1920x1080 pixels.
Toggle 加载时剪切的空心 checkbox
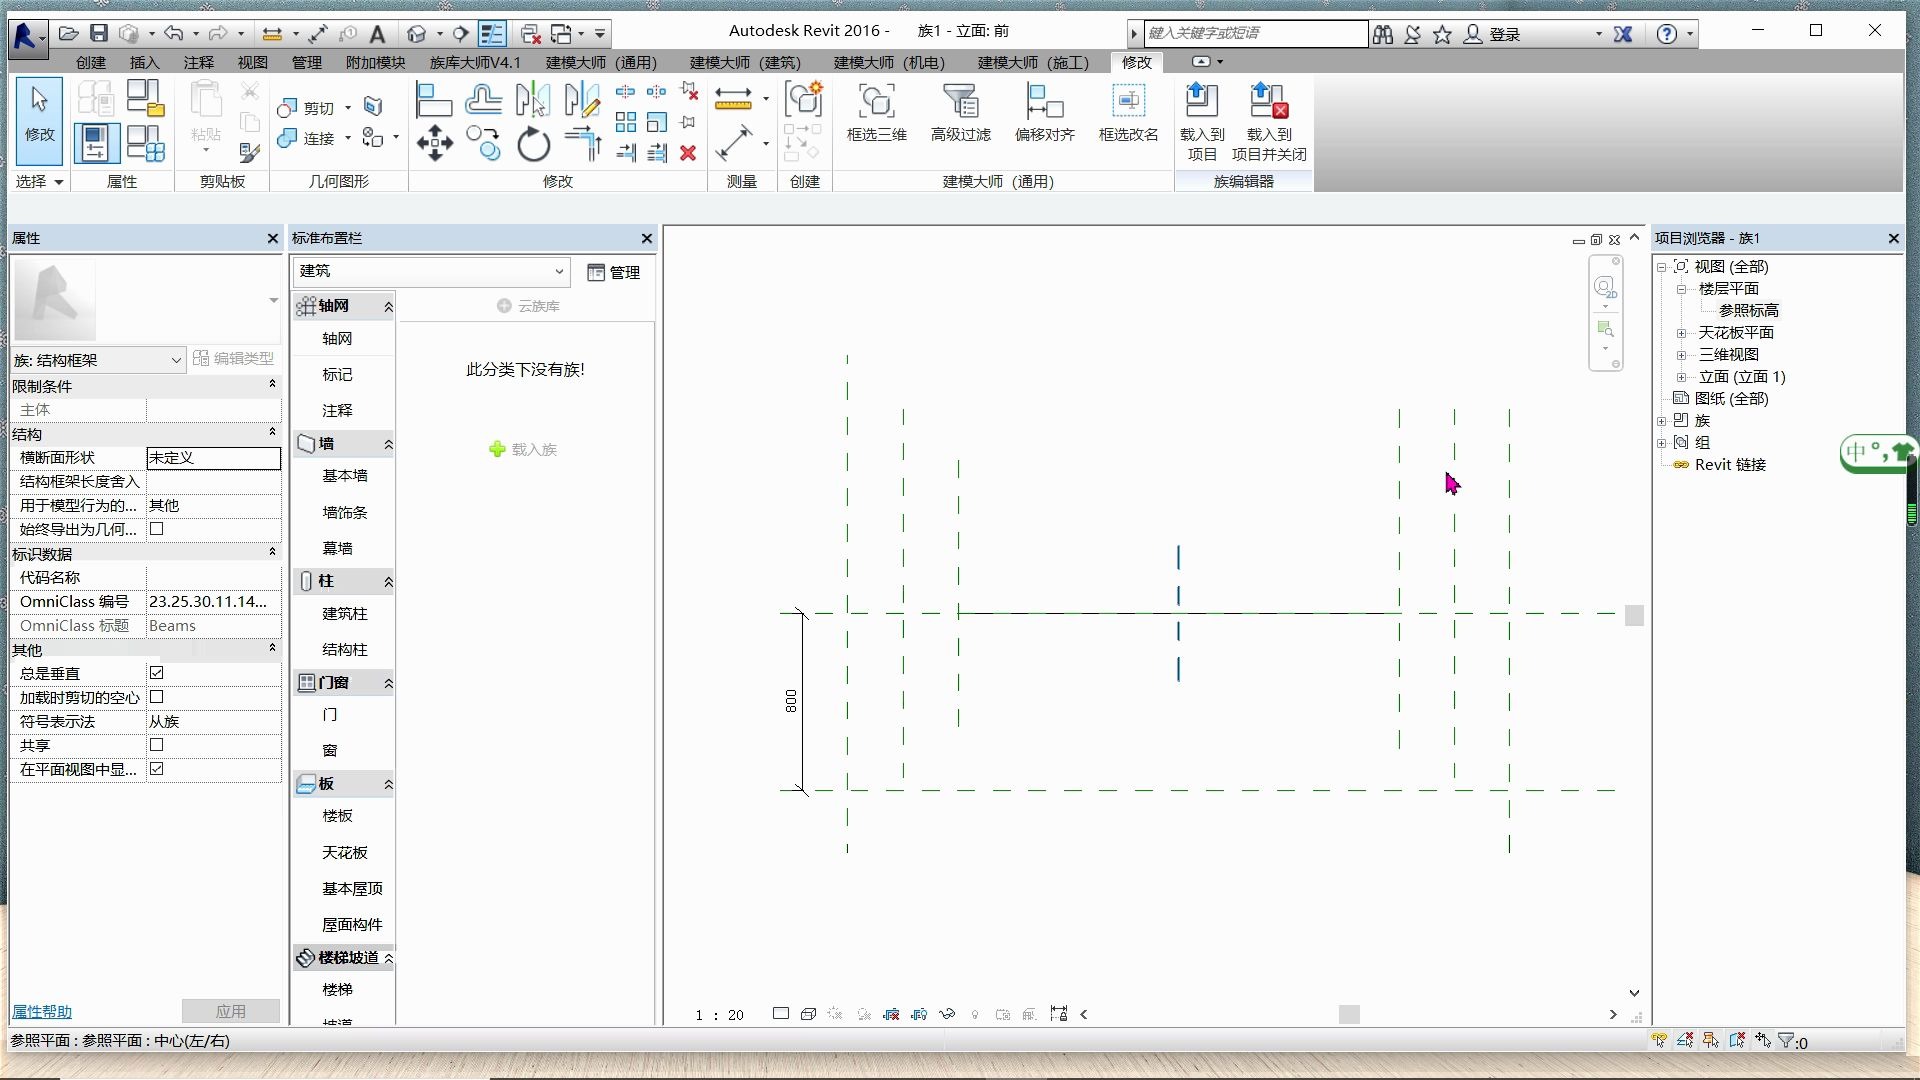157,697
